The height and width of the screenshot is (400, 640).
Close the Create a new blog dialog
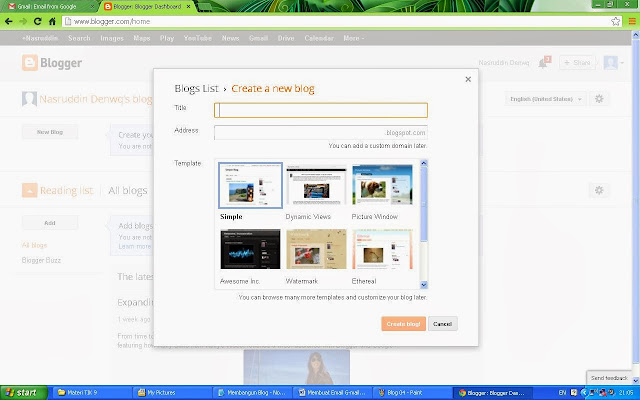(x=468, y=79)
